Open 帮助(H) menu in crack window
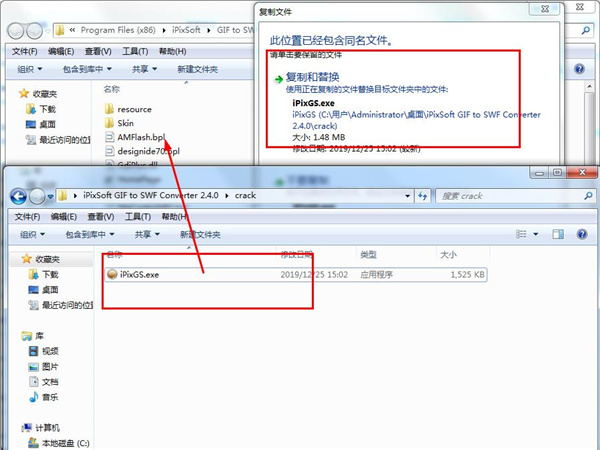This screenshot has height=450, width=600. [174, 217]
